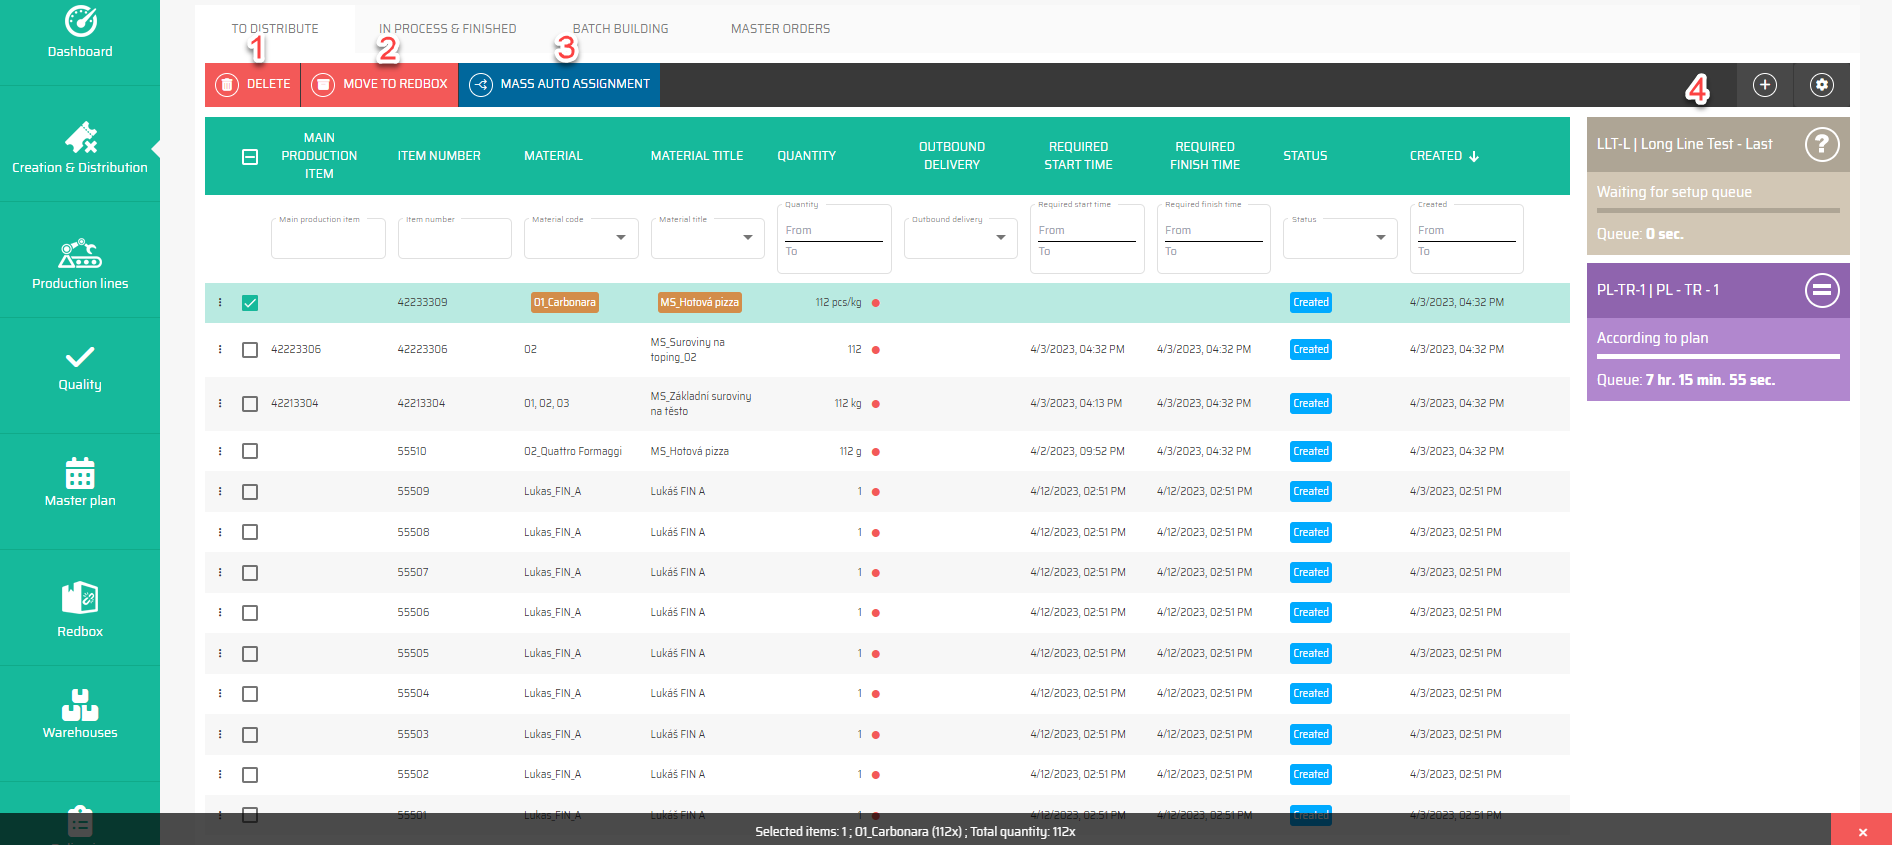
Task: Click the Mass Auto Assignment button
Action: click(559, 85)
